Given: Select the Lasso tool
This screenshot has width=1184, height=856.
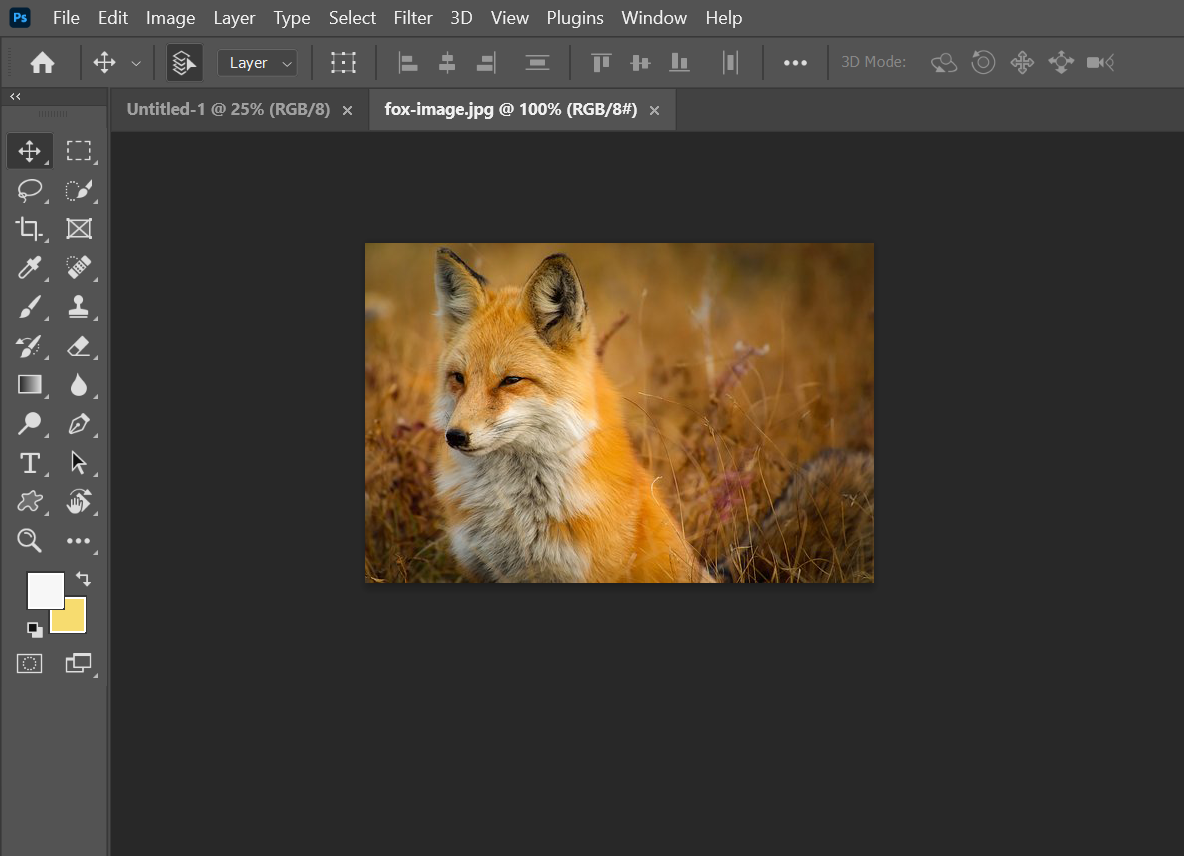Looking at the screenshot, I should point(30,190).
